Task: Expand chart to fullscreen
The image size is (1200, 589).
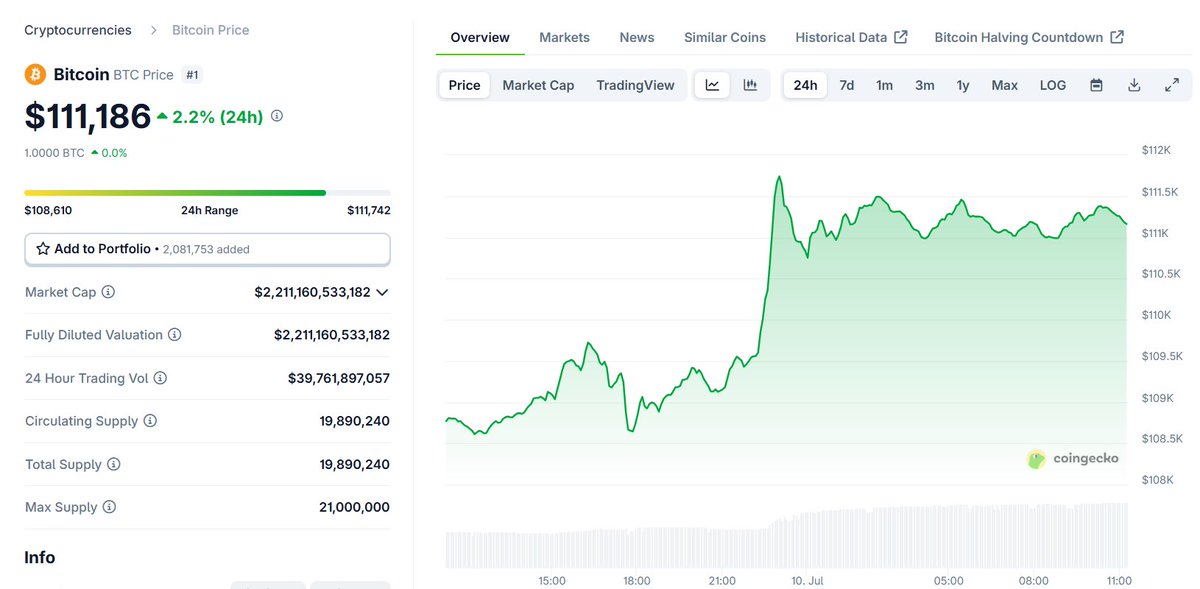Action: tap(1172, 85)
